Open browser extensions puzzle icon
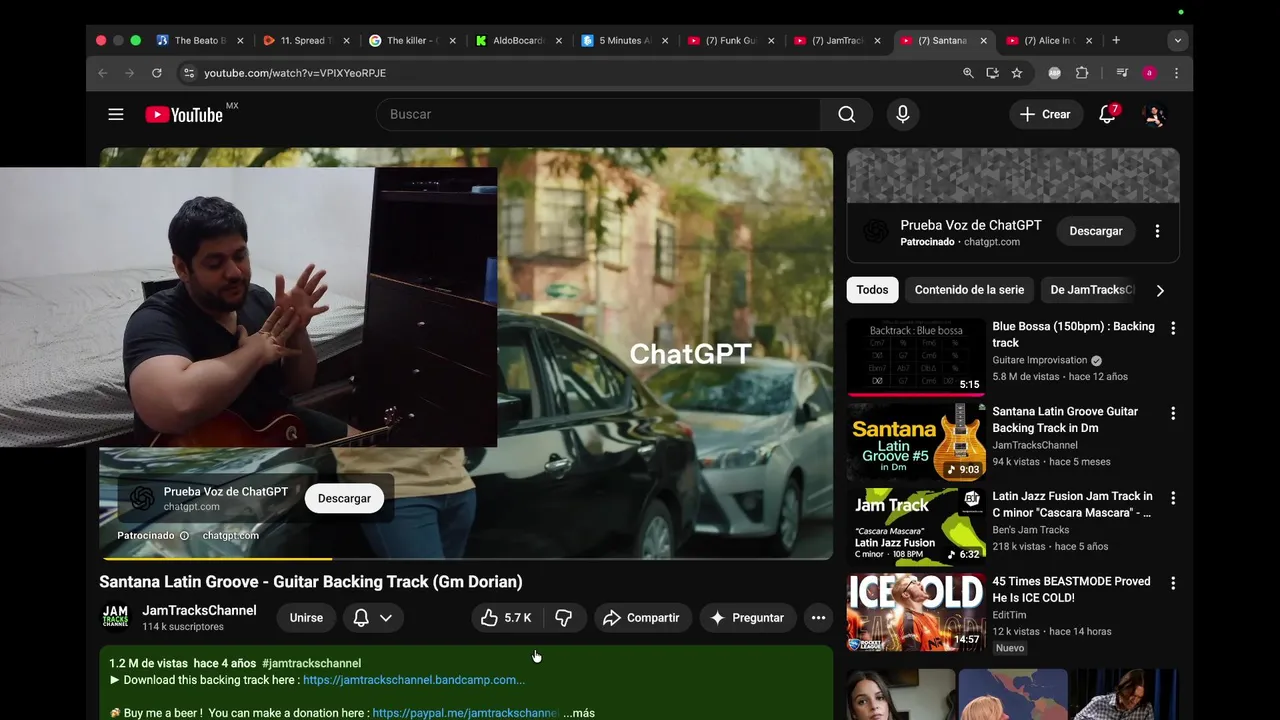 tap(1082, 73)
